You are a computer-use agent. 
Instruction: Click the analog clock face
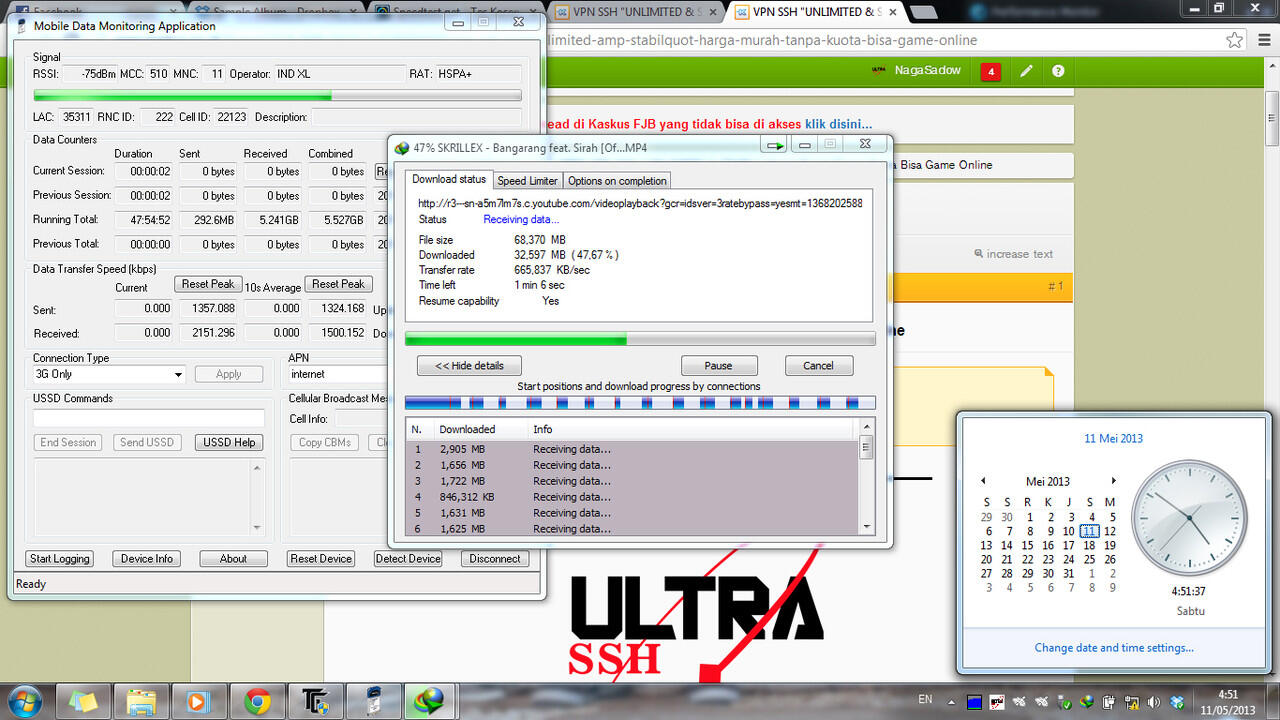1190,519
